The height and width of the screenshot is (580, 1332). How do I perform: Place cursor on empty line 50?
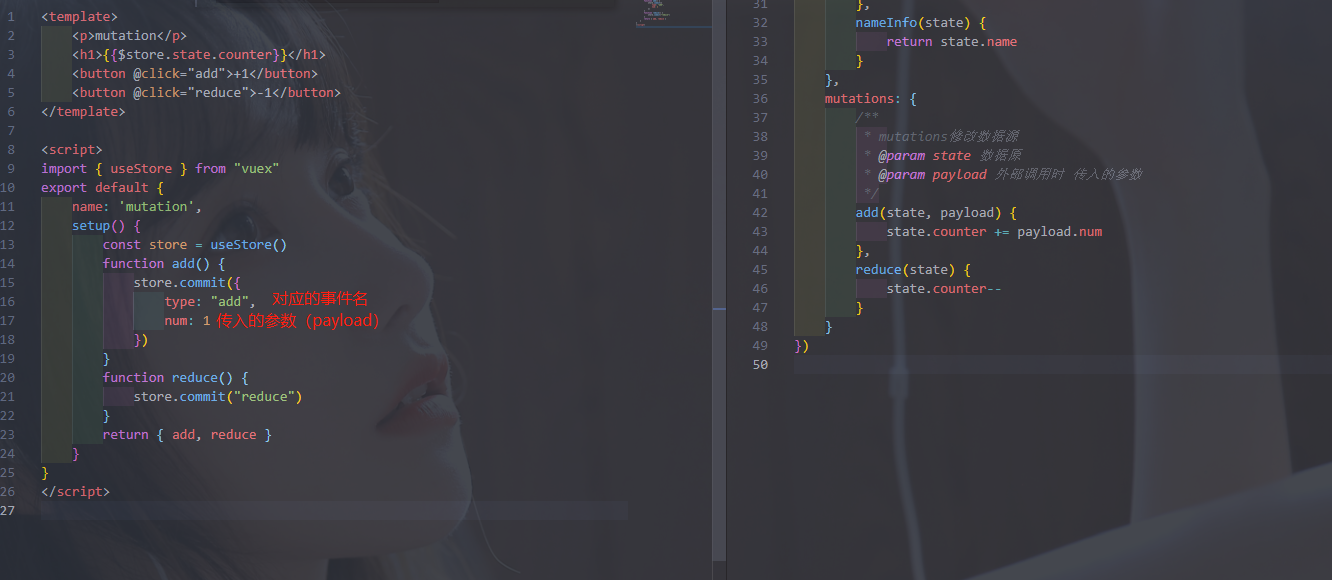tap(1063, 365)
